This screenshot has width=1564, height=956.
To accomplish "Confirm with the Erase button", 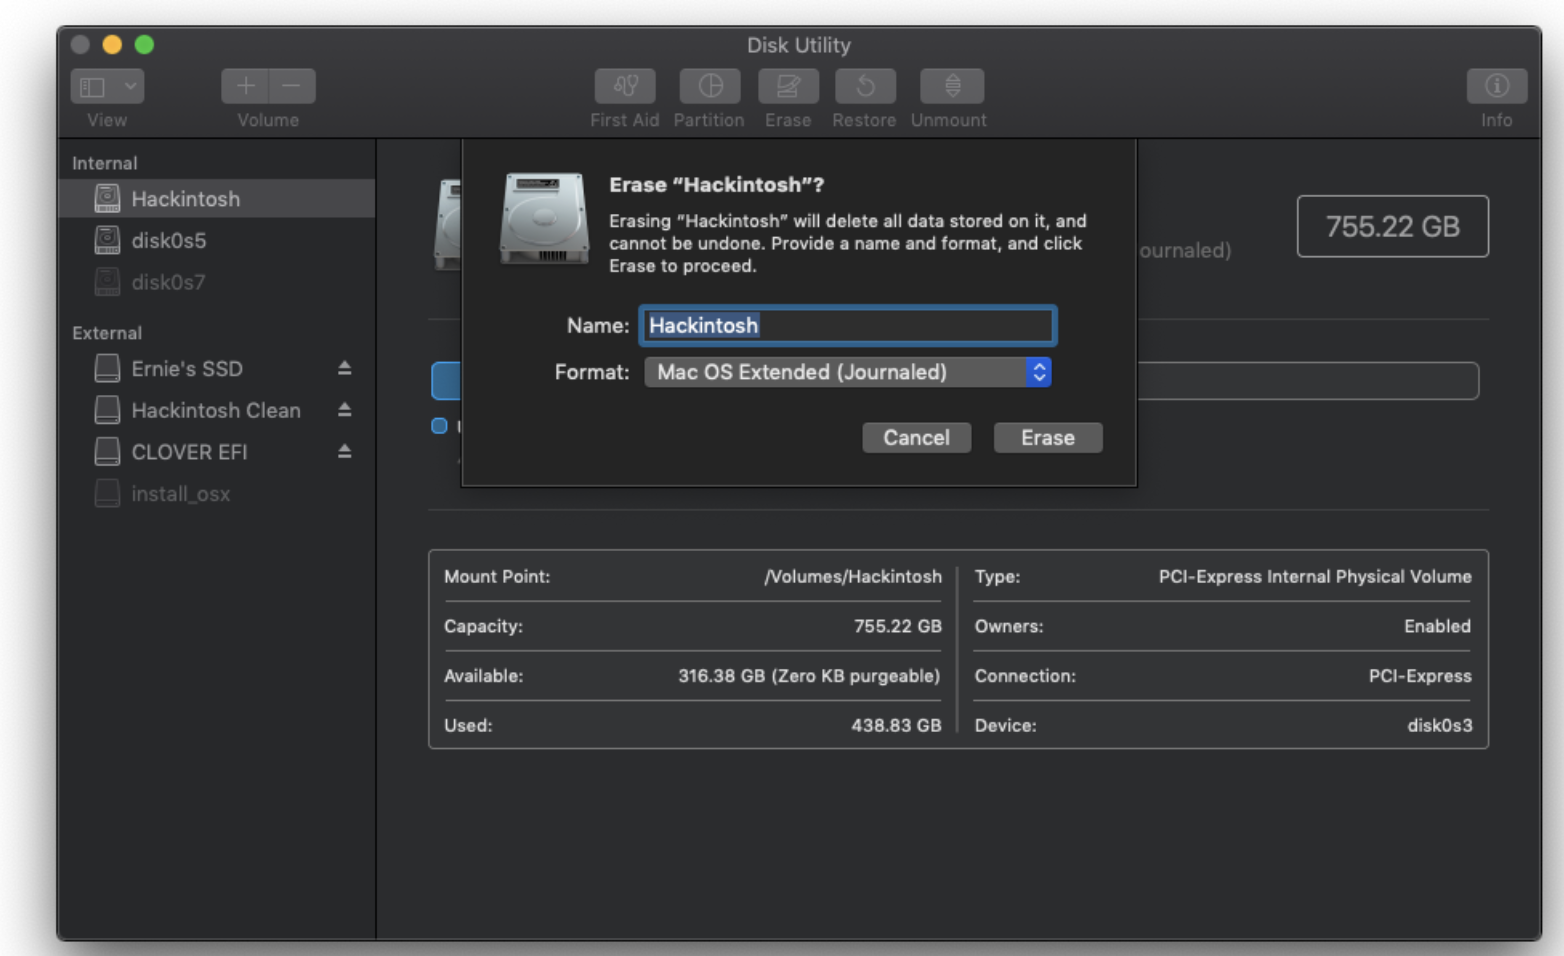I will [1048, 438].
